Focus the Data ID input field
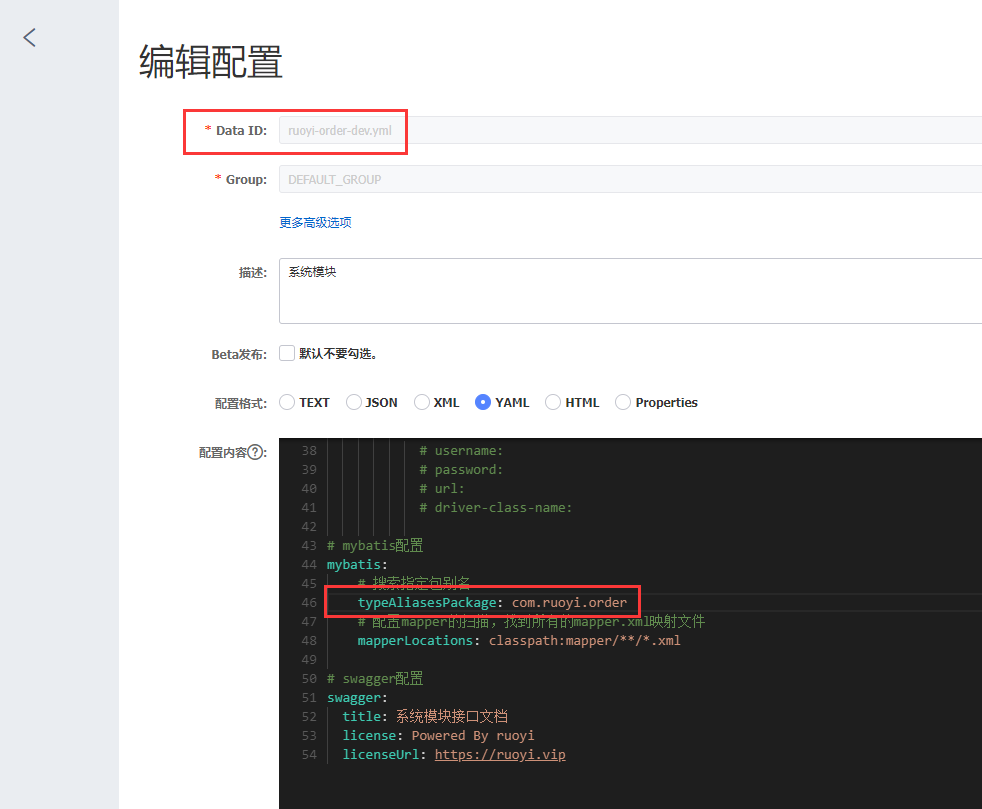The height and width of the screenshot is (809, 982). click(x=630, y=130)
